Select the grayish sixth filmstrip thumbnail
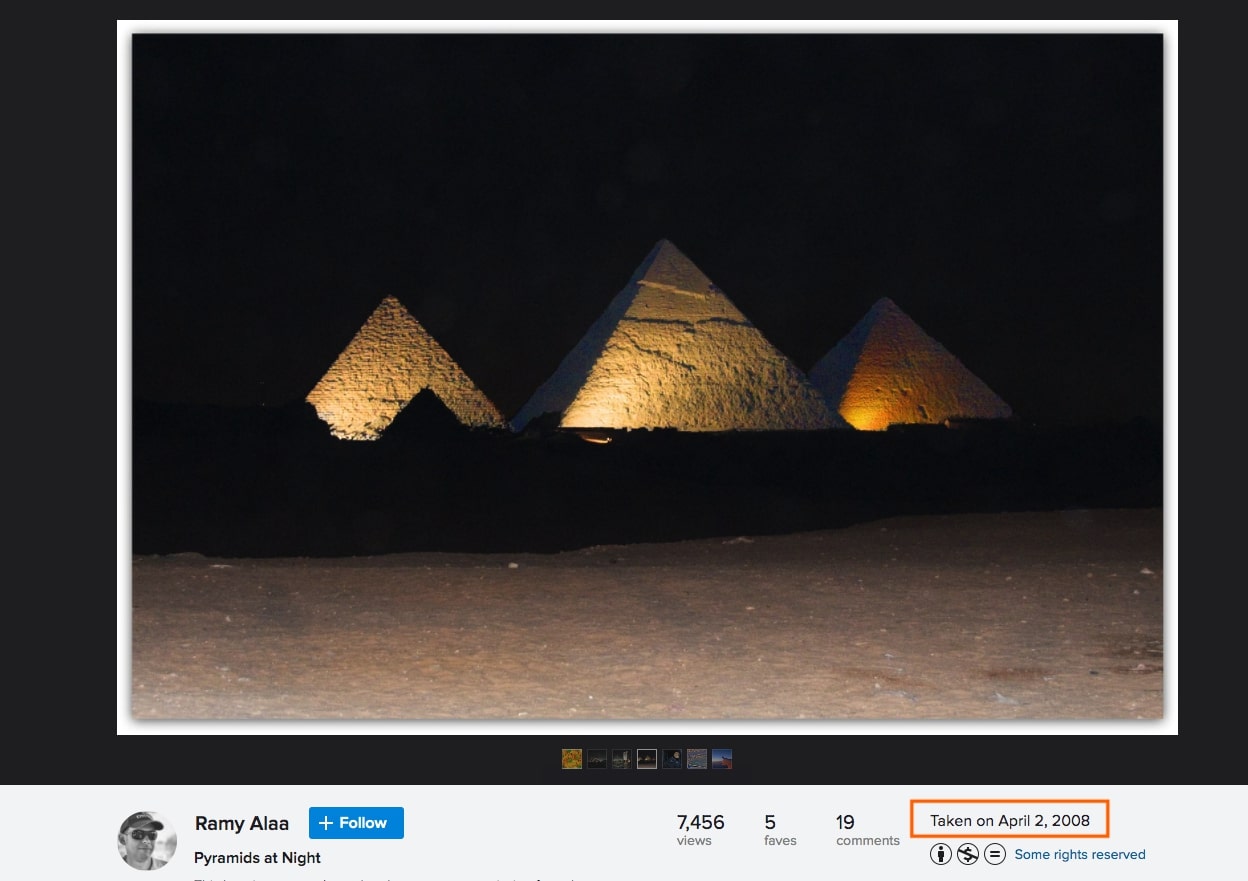Screen dimensions: 1248x881 (697, 759)
